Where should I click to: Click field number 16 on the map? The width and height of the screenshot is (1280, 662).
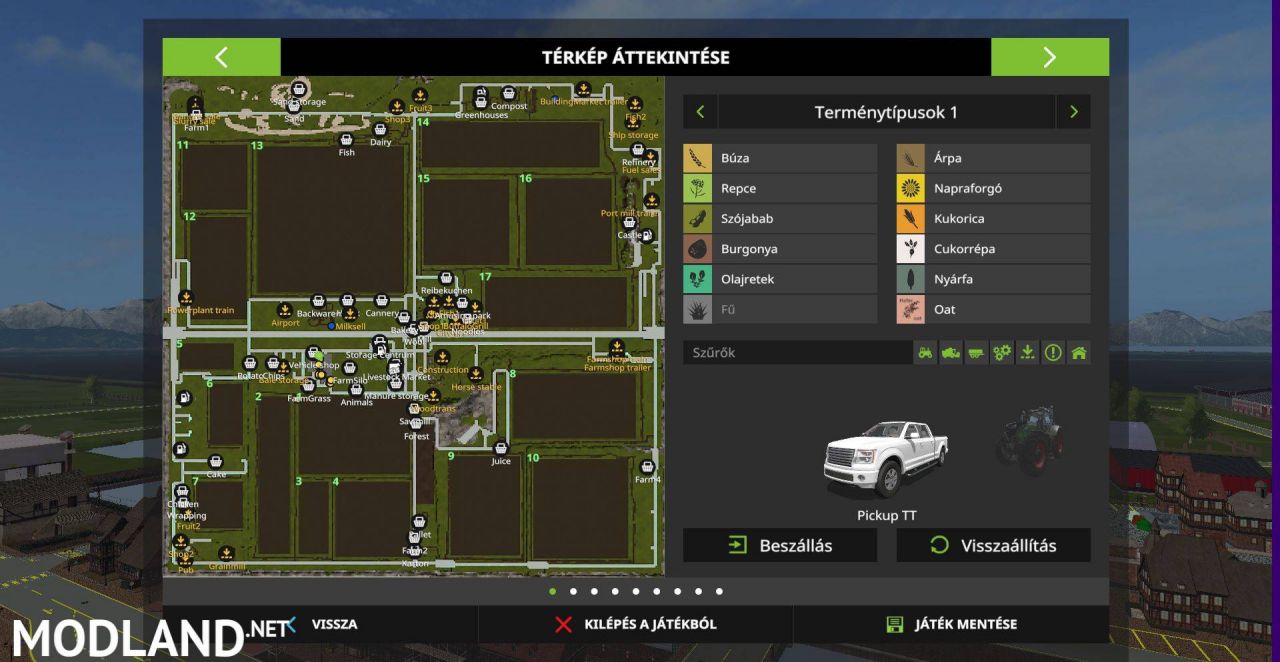(x=525, y=179)
